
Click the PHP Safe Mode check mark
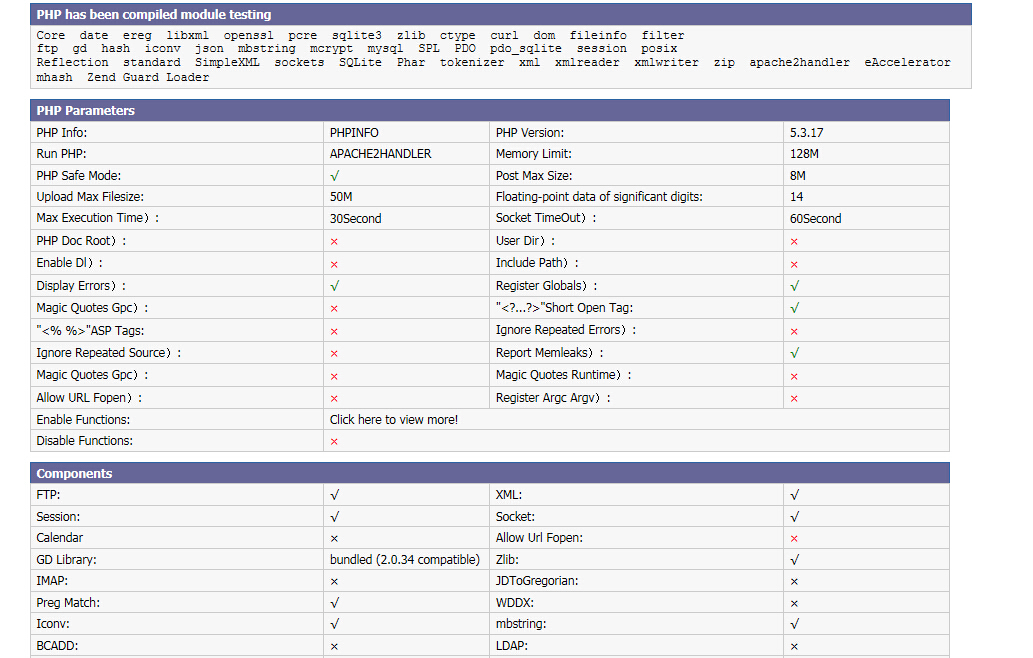pos(334,176)
